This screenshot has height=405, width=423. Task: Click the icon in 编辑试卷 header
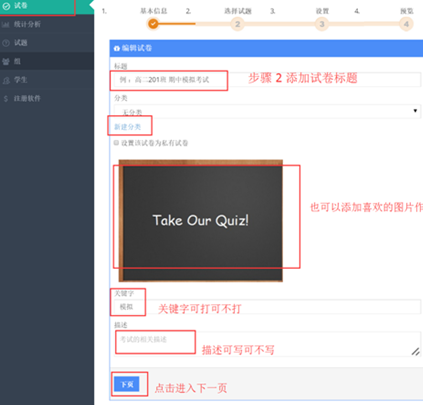[x=117, y=48]
